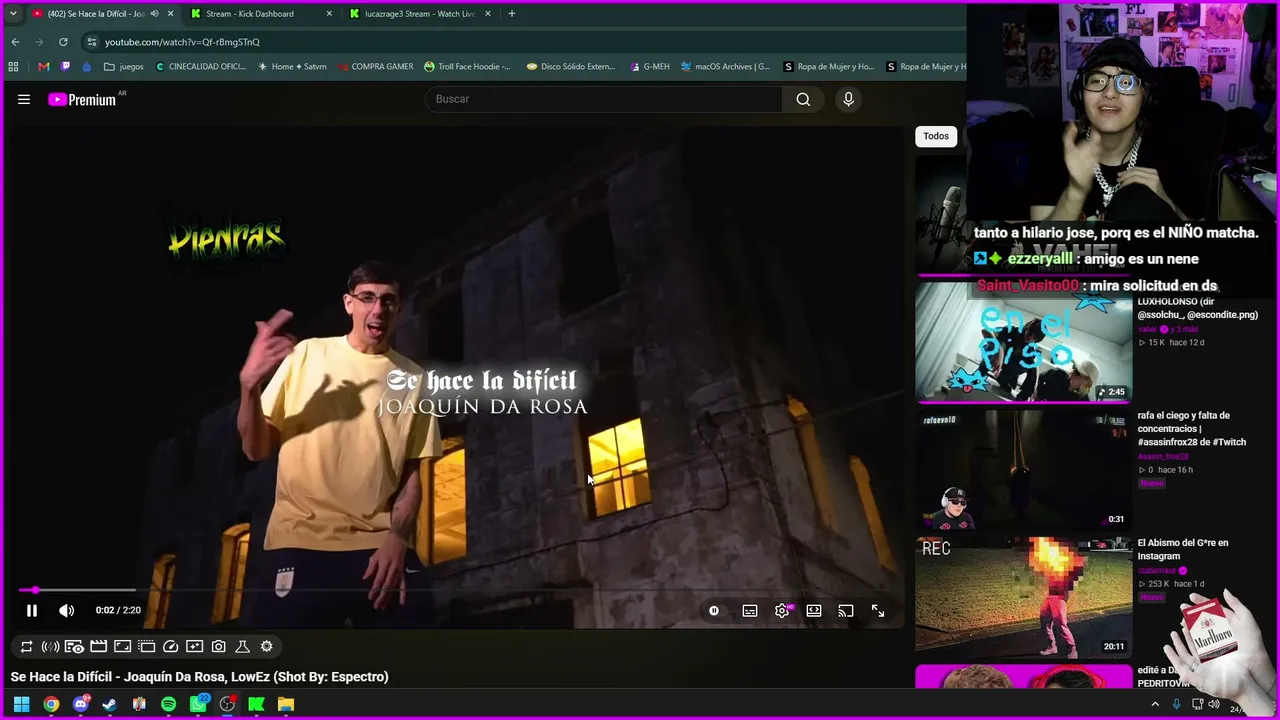Cast the video to a device
The image size is (1280, 720).
pos(846,610)
